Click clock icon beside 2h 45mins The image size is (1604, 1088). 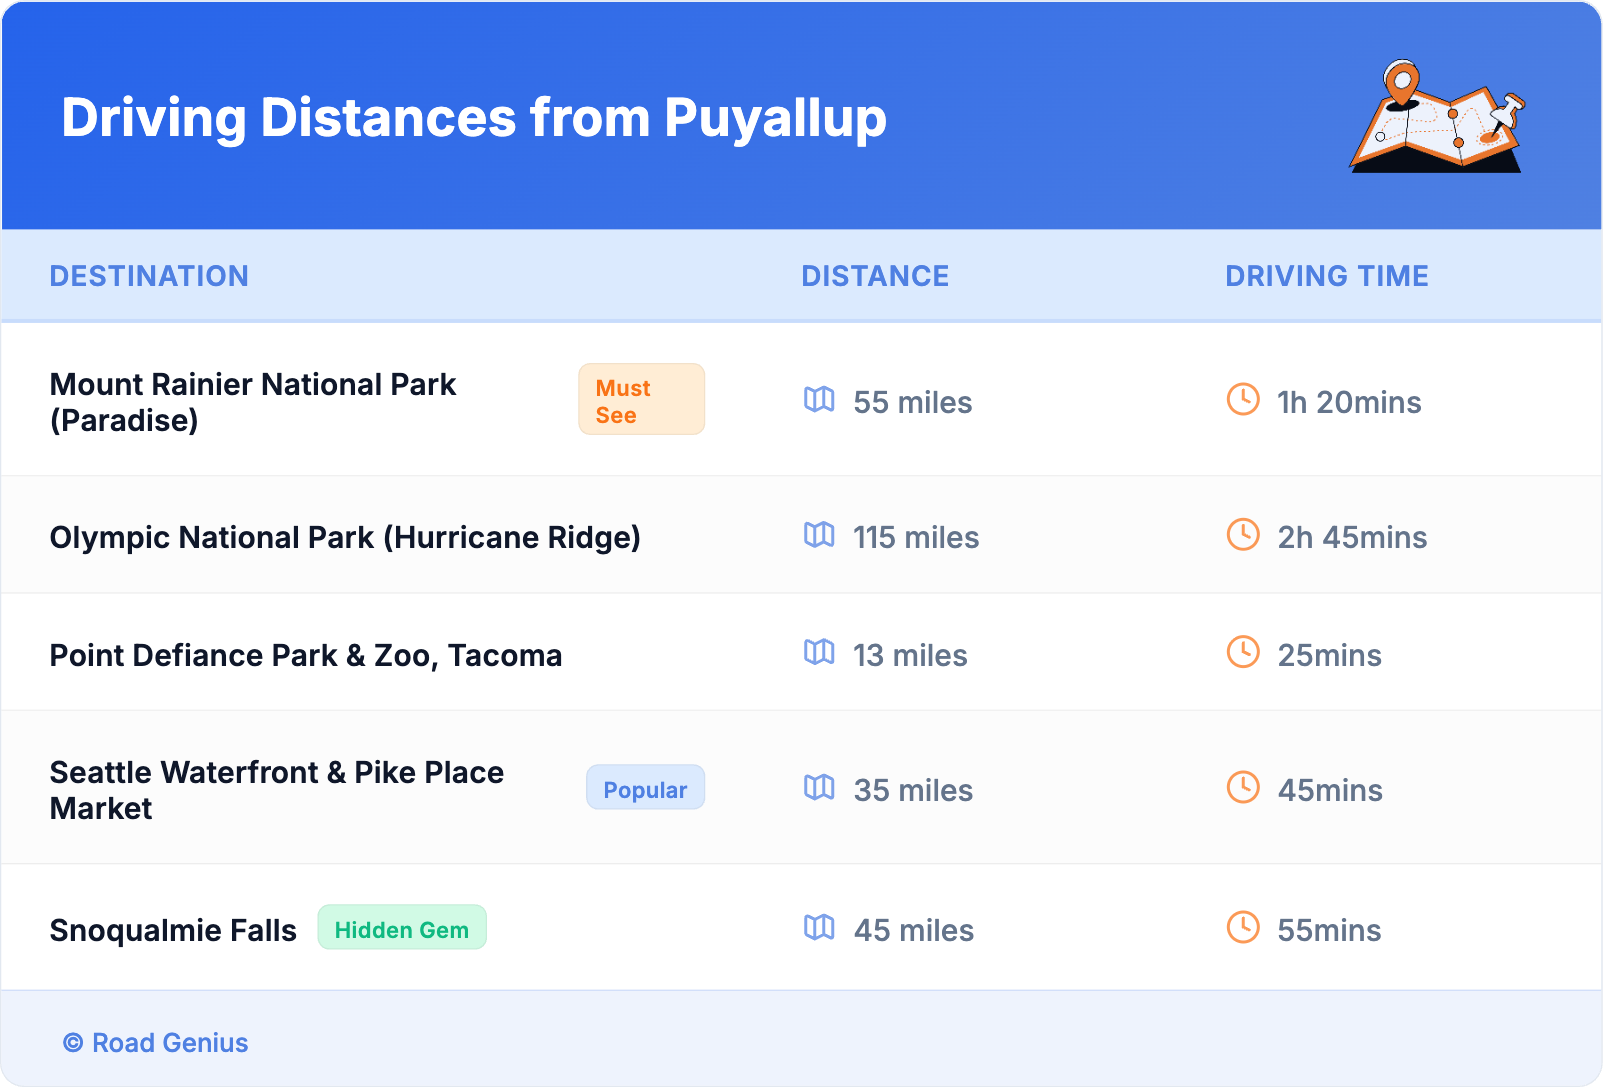tap(1243, 535)
